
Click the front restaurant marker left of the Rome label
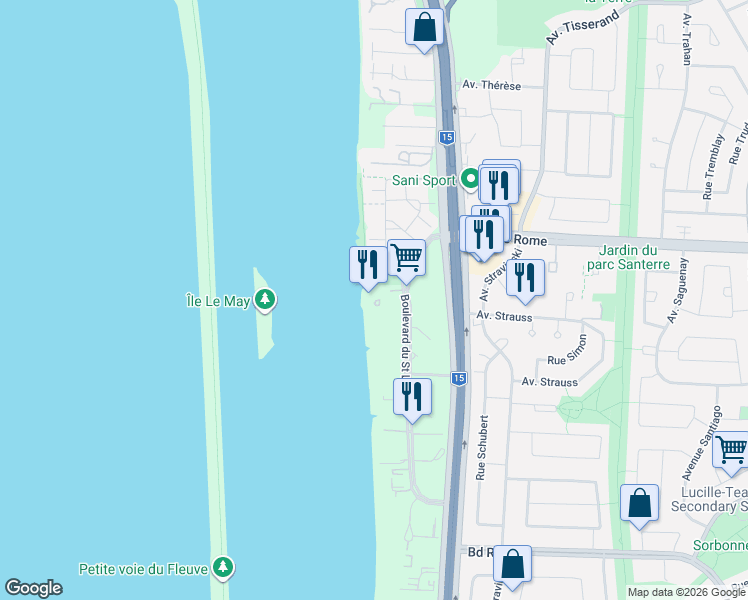click(x=484, y=237)
